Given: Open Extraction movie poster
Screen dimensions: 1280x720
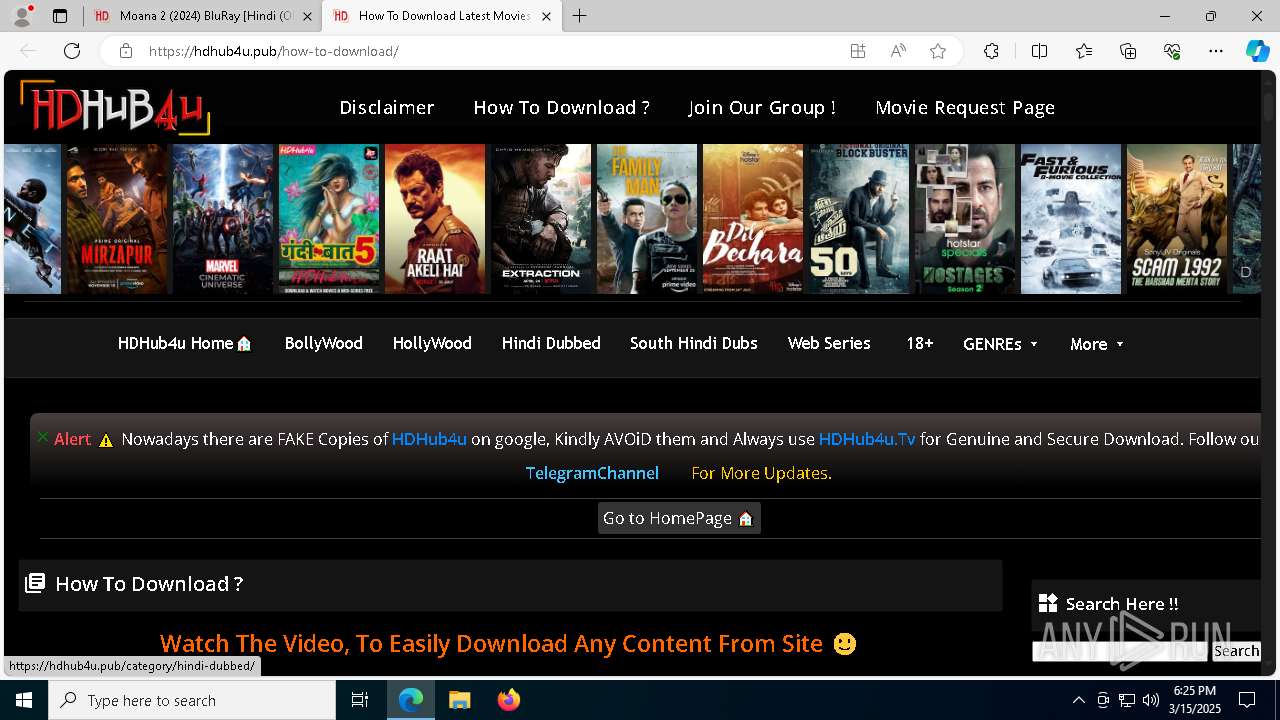Looking at the screenshot, I should [541, 219].
